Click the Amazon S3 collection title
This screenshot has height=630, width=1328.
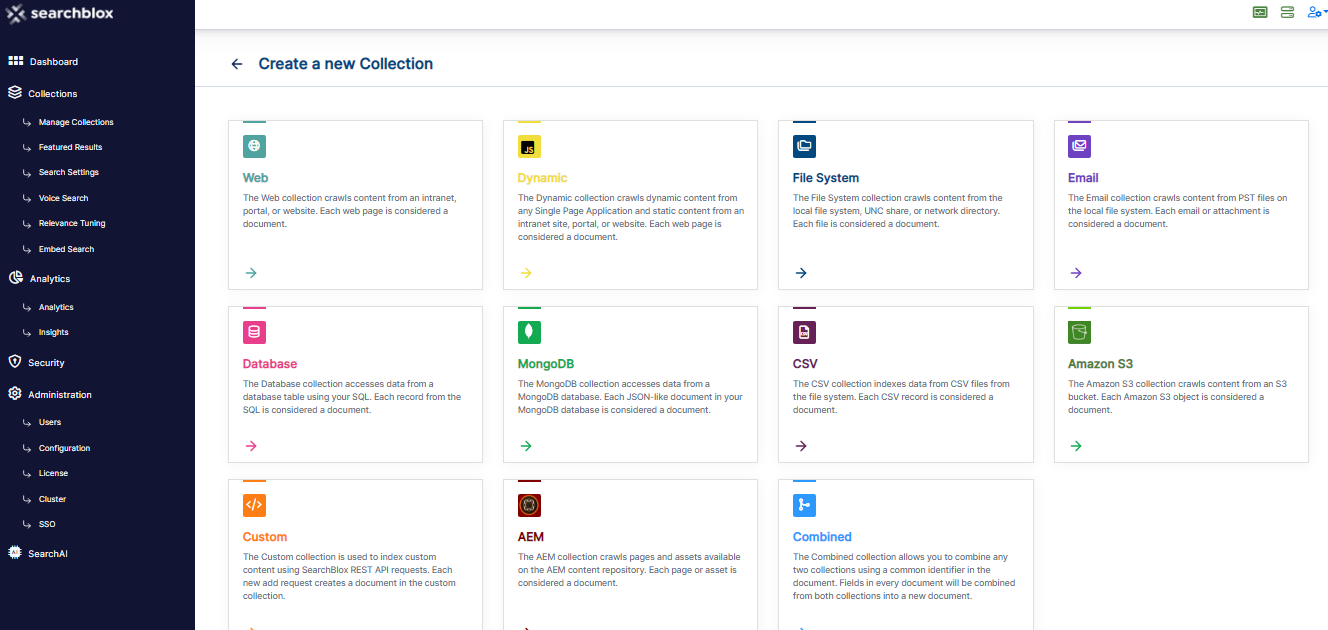tap(1100, 364)
